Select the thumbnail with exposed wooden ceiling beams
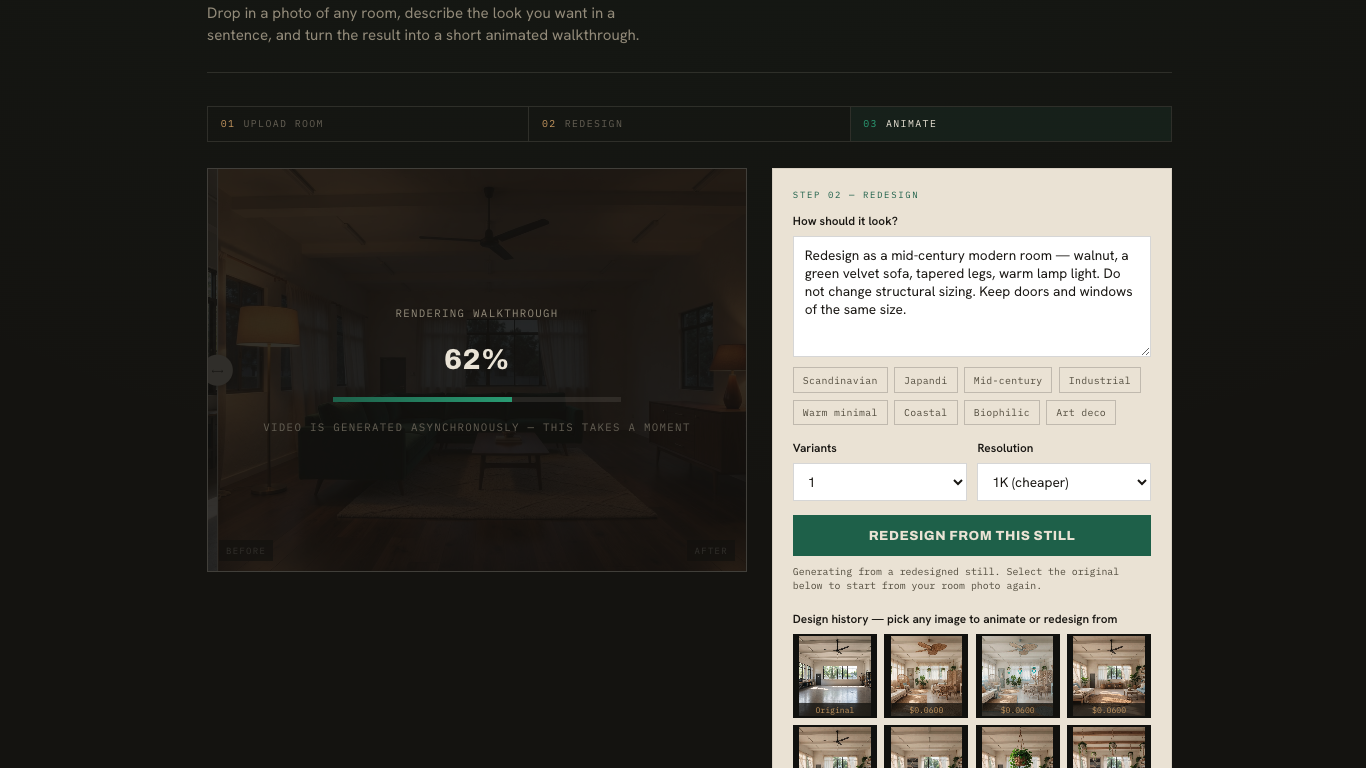This screenshot has height=768, width=1366. (x=1109, y=747)
